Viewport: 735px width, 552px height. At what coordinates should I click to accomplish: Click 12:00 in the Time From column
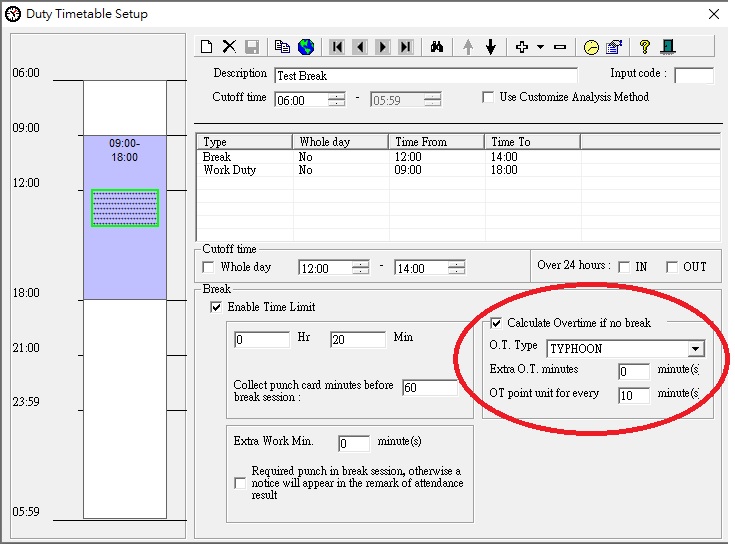[408, 157]
